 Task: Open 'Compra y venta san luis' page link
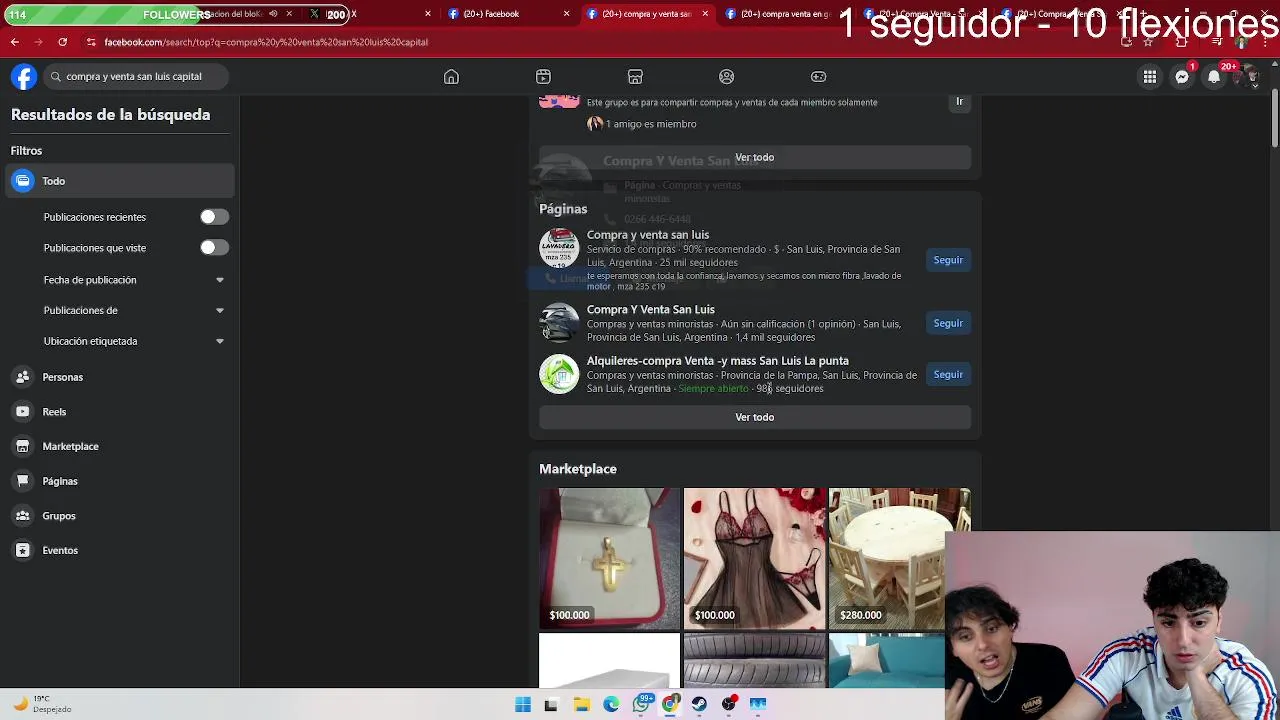(648, 235)
